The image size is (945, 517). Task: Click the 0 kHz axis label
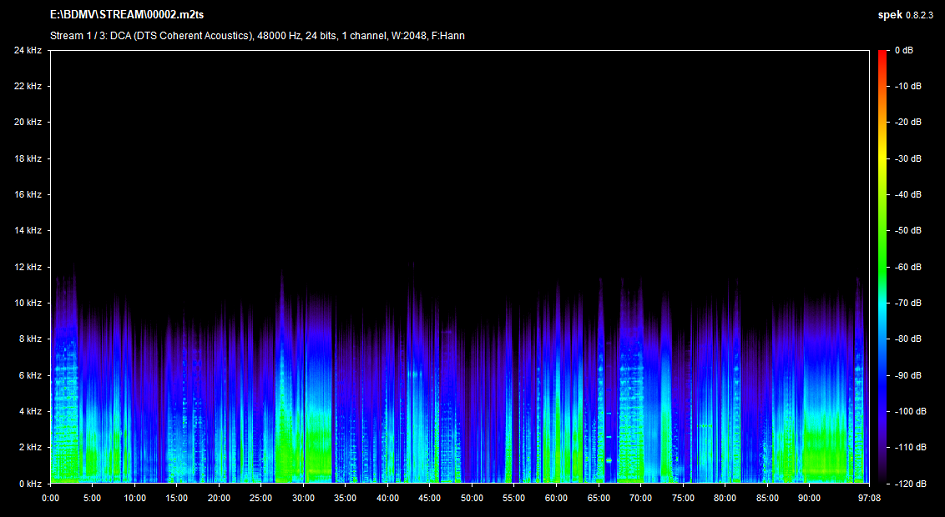(x=29, y=483)
